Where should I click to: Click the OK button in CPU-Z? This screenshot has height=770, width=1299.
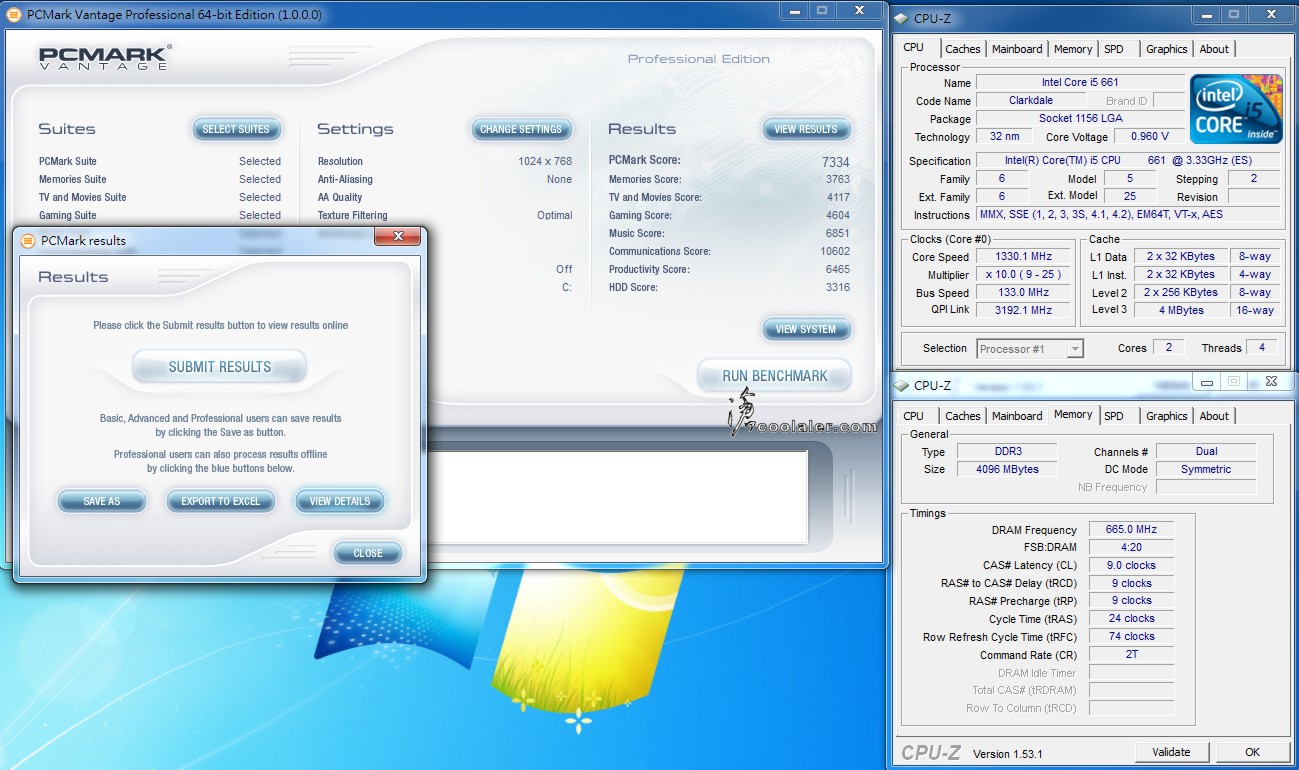tap(1252, 752)
